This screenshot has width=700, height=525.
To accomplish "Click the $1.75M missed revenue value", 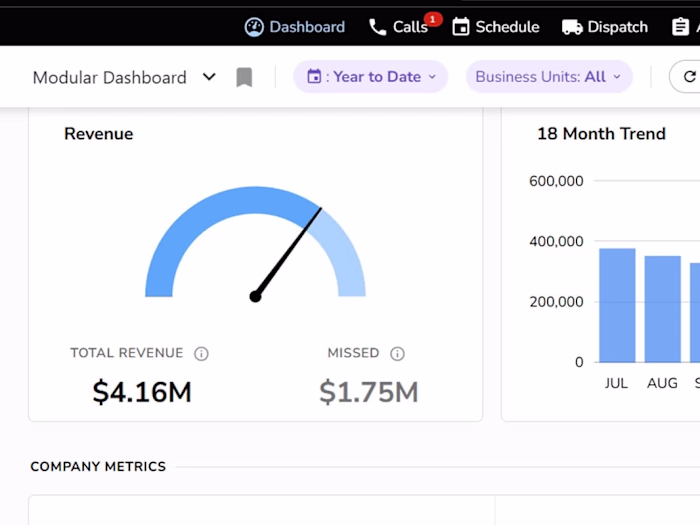I will click(369, 392).
